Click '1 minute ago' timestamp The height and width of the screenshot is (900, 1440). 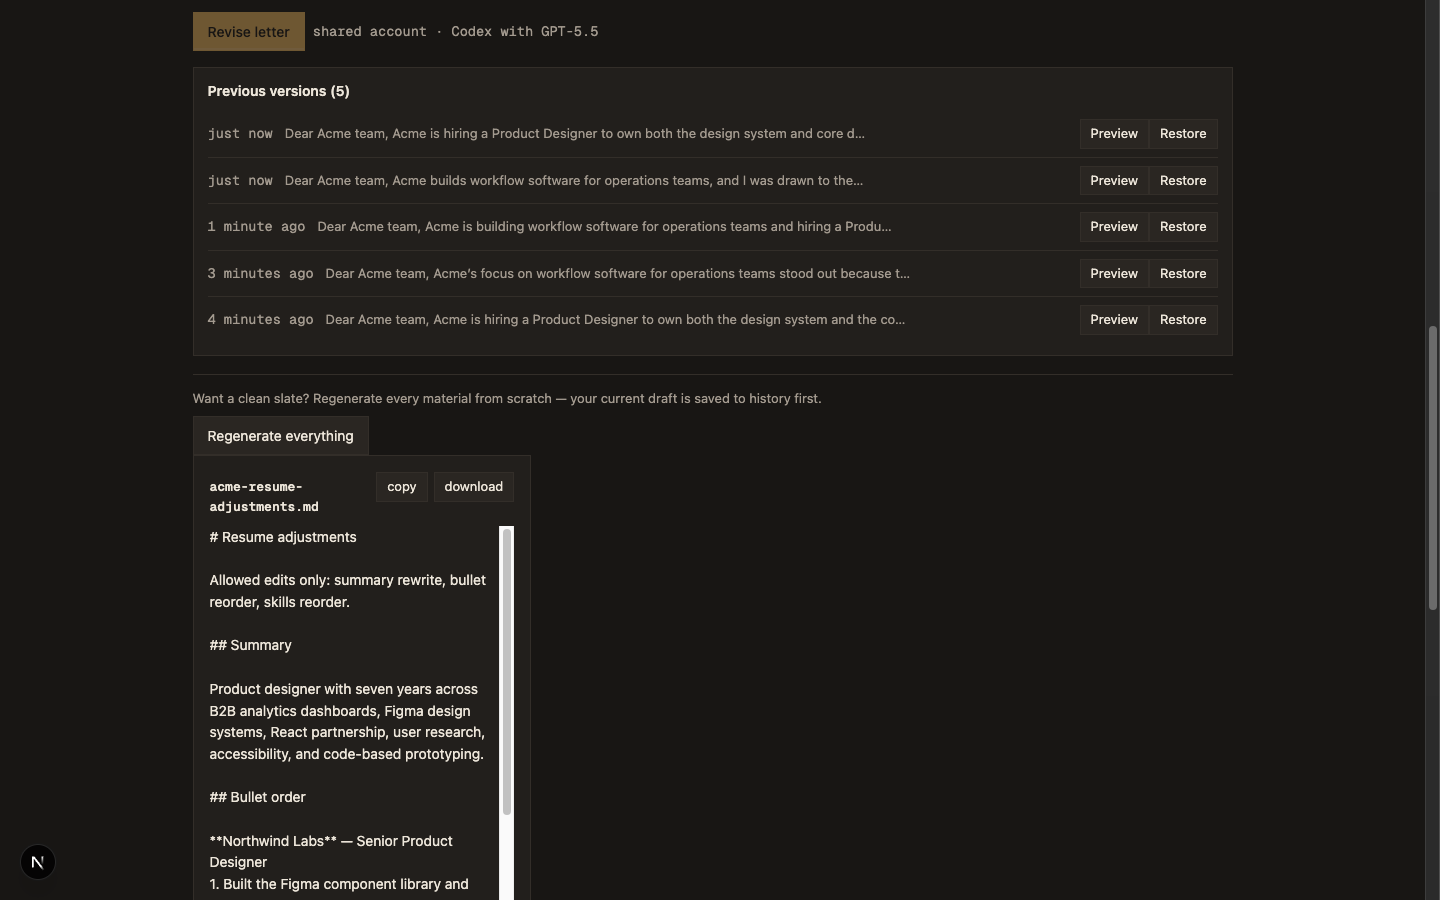tap(256, 227)
